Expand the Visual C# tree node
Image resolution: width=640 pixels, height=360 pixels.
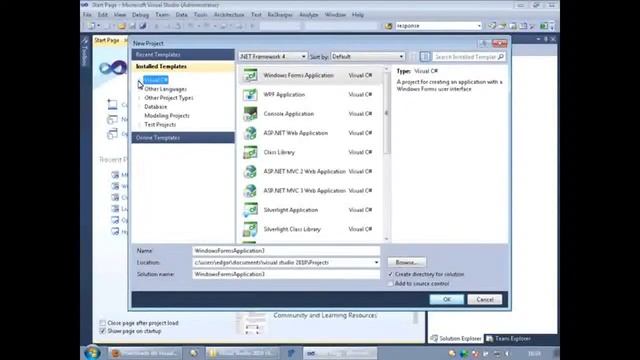140,80
